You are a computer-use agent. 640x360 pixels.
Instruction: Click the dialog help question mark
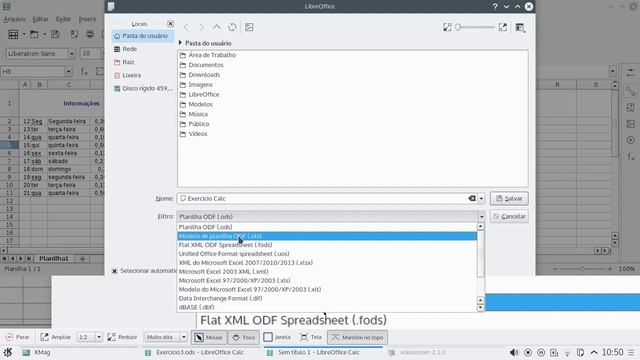(x=495, y=7)
